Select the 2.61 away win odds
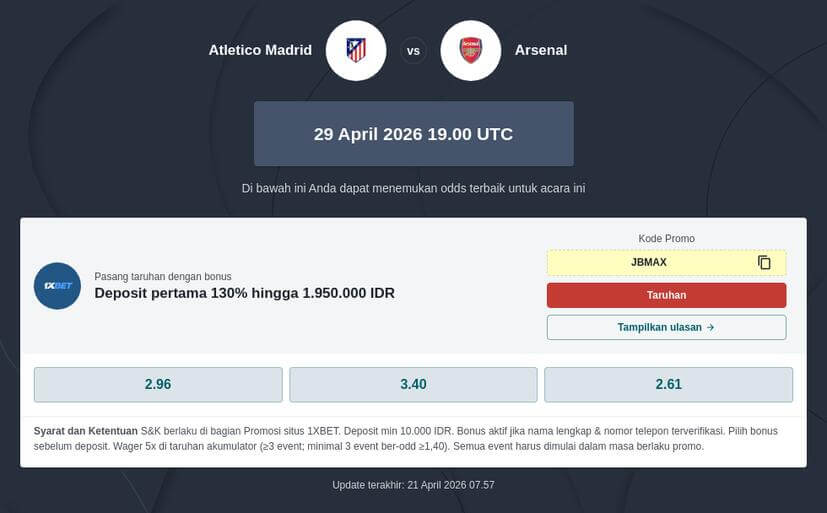The height and width of the screenshot is (513, 827). [x=668, y=384]
